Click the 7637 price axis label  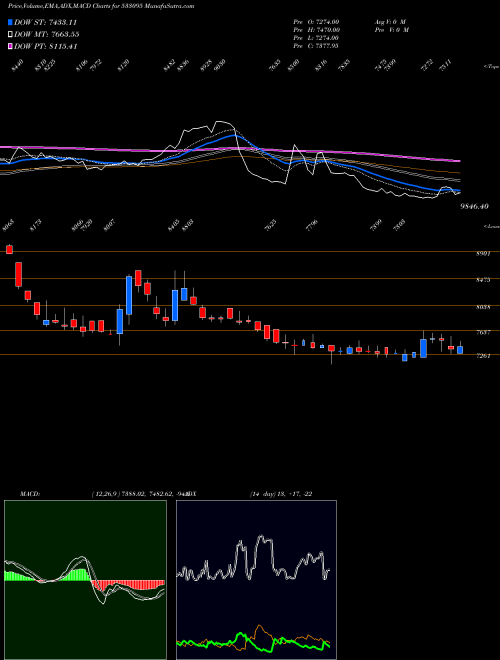tap(482, 333)
